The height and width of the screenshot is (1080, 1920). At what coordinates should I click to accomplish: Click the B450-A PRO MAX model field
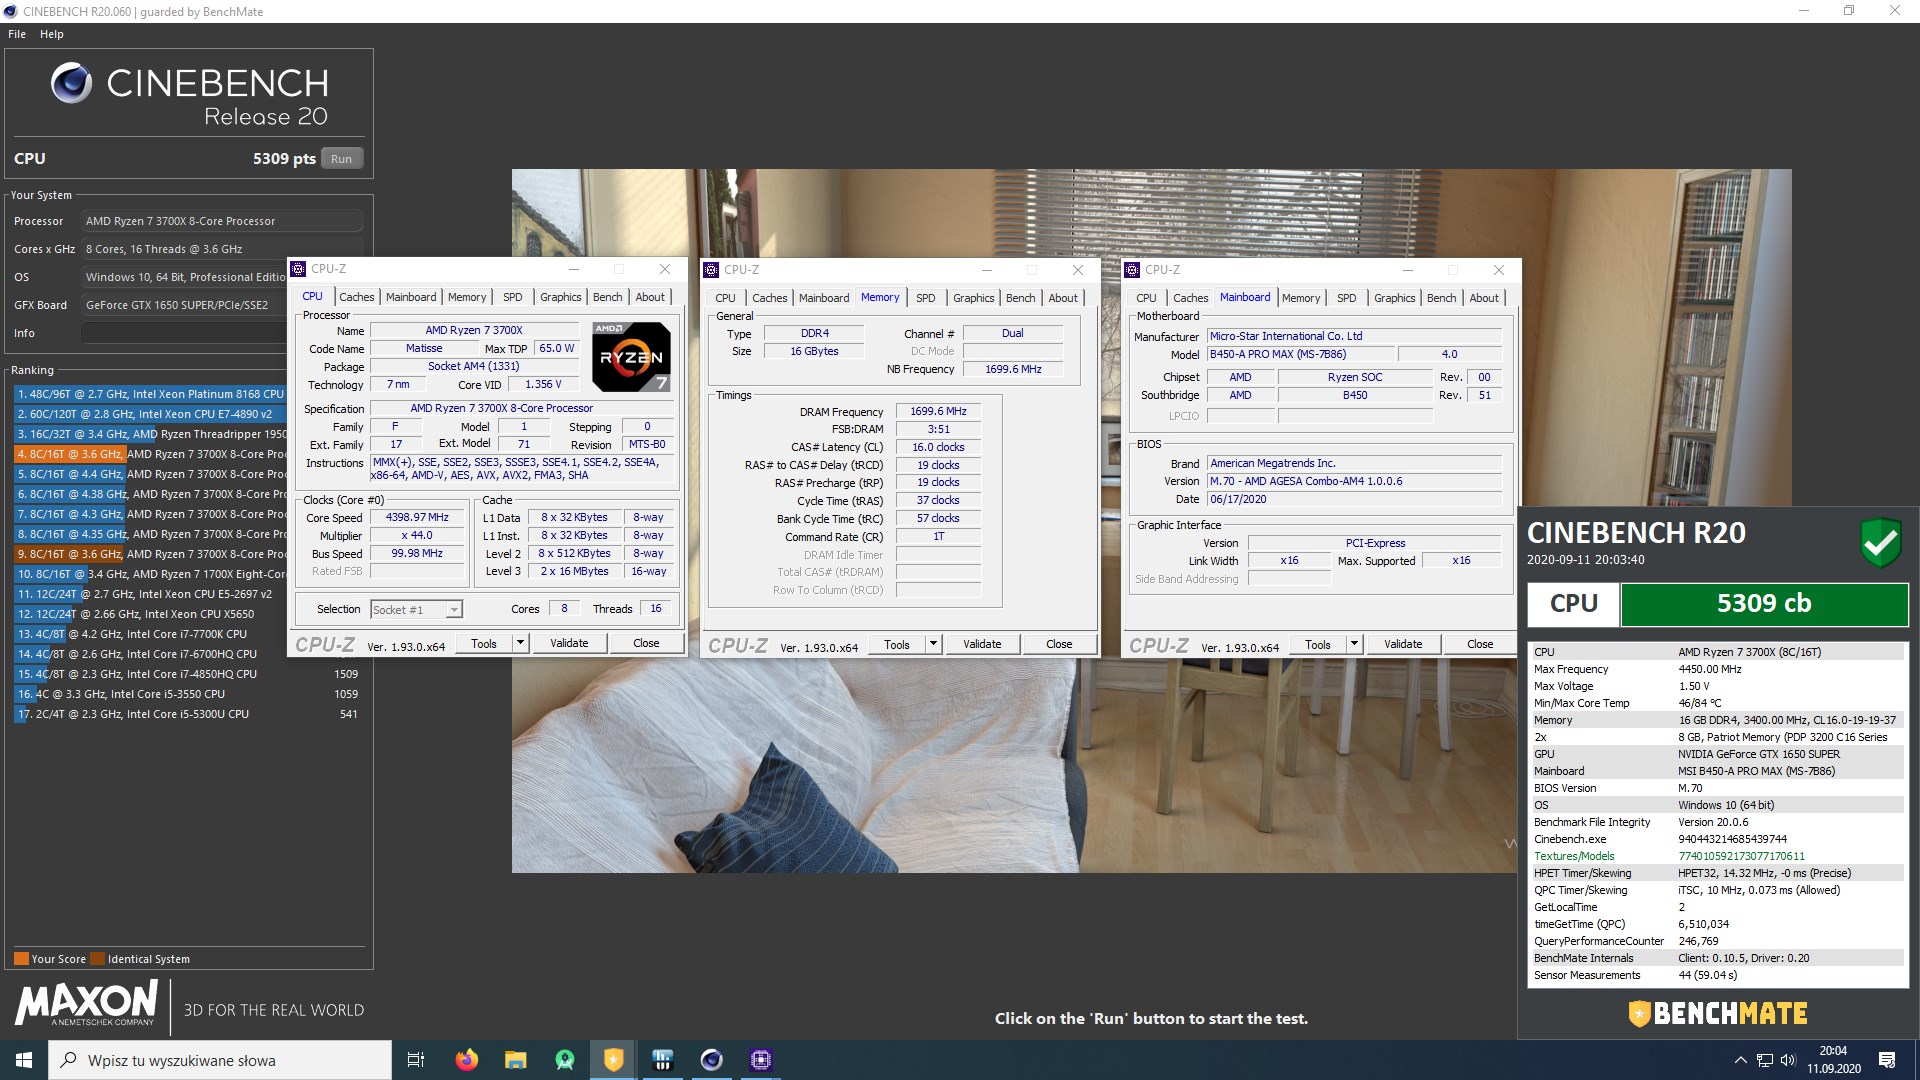(x=1300, y=354)
